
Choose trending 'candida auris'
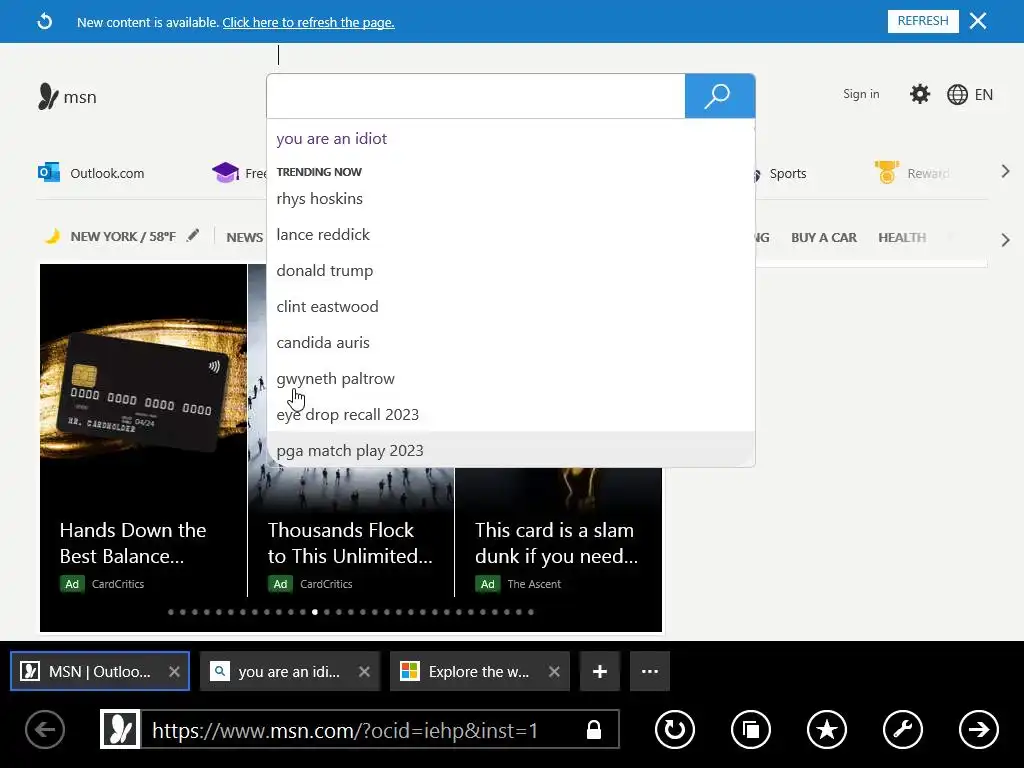pos(511,342)
